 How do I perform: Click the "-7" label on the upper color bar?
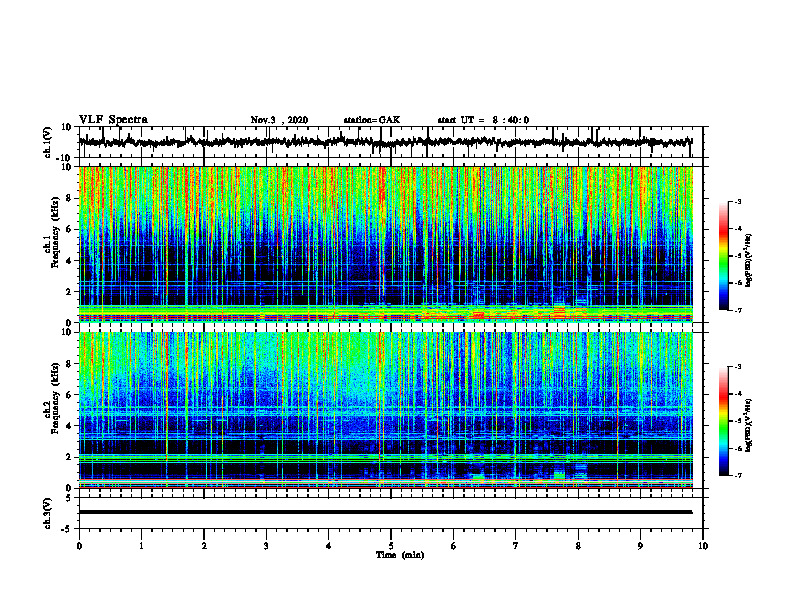coord(737,310)
